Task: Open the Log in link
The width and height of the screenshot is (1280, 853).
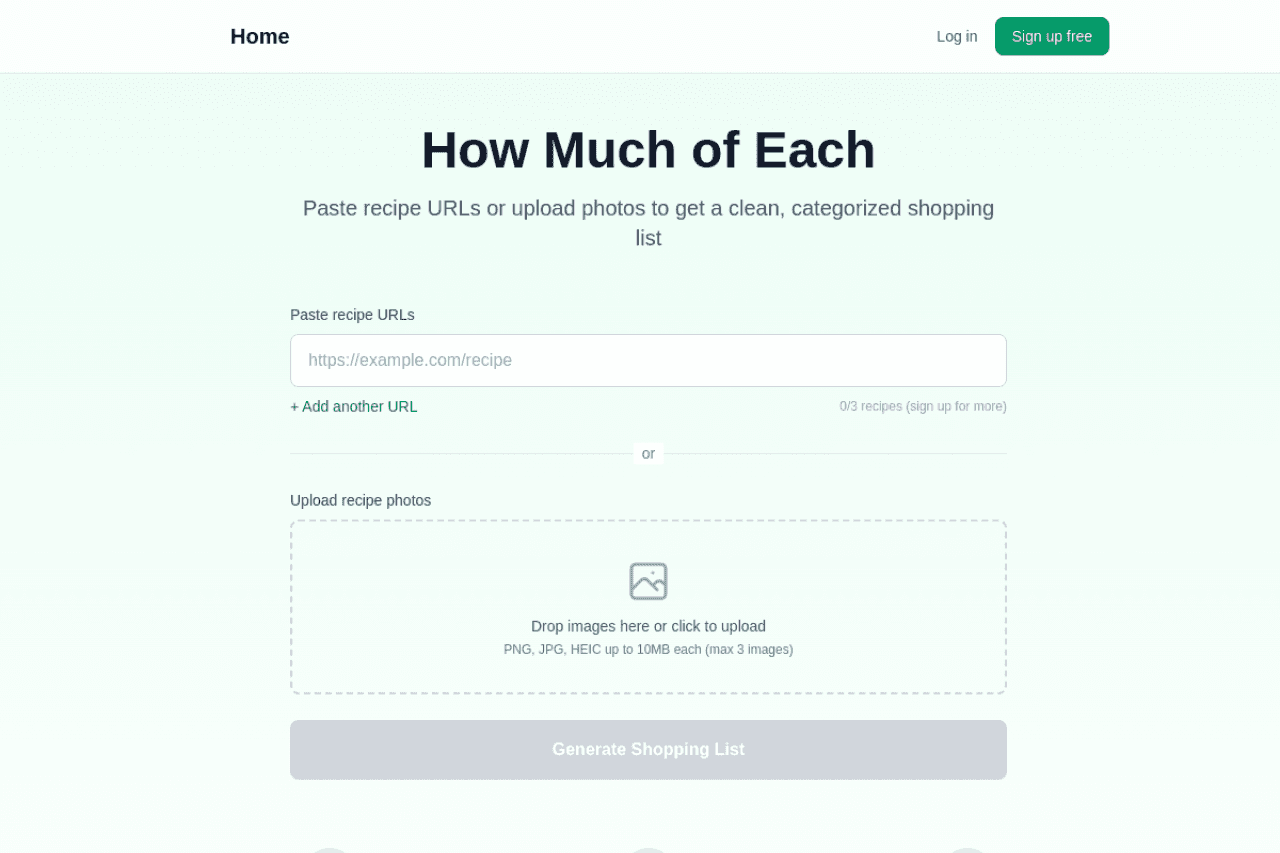Action: (x=956, y=36)
